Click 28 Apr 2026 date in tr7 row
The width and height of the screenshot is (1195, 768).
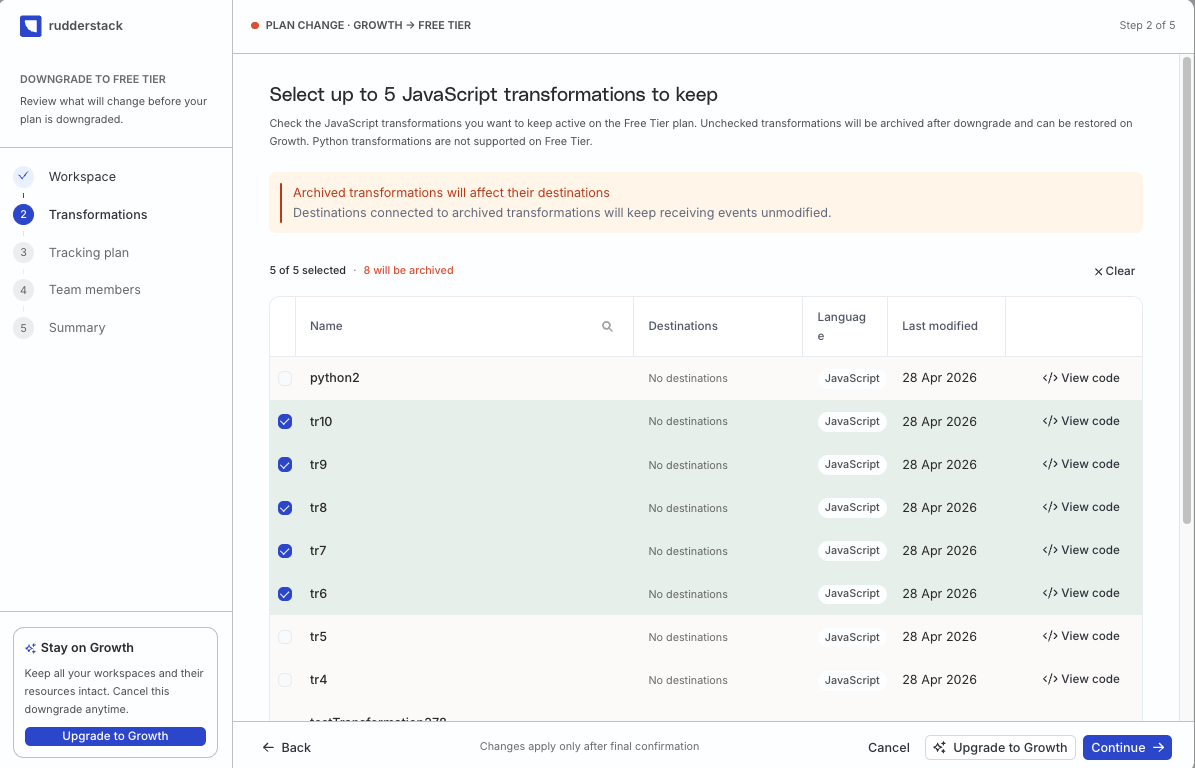[939, 551]
